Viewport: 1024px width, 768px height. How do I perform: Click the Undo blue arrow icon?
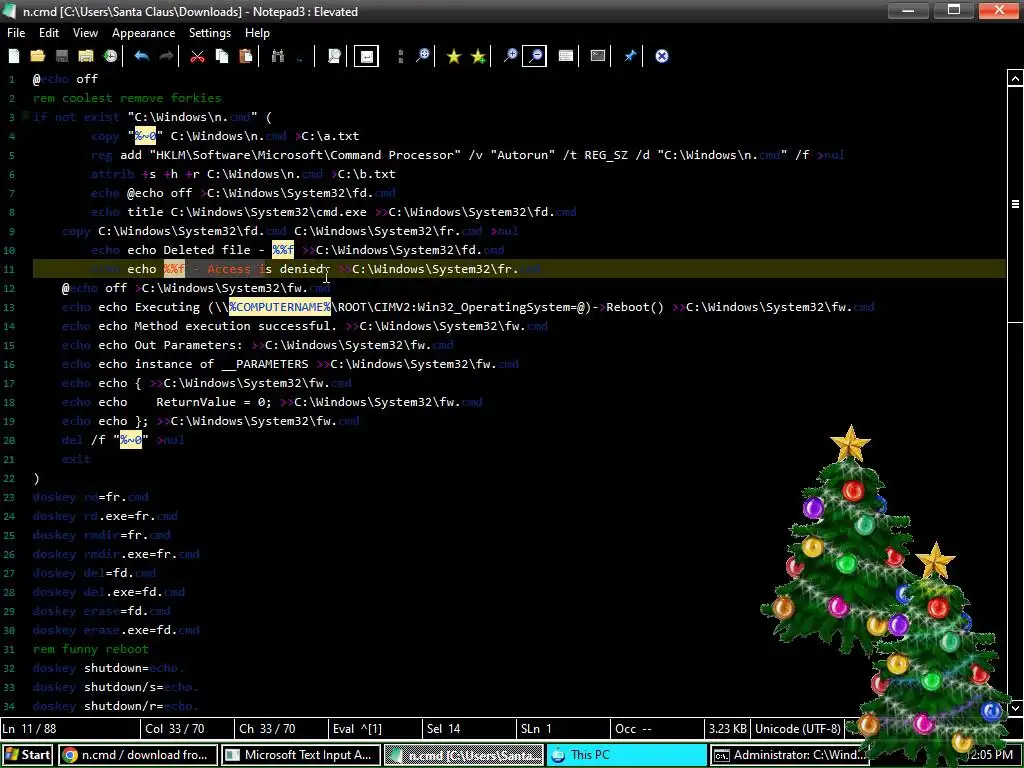141,56
